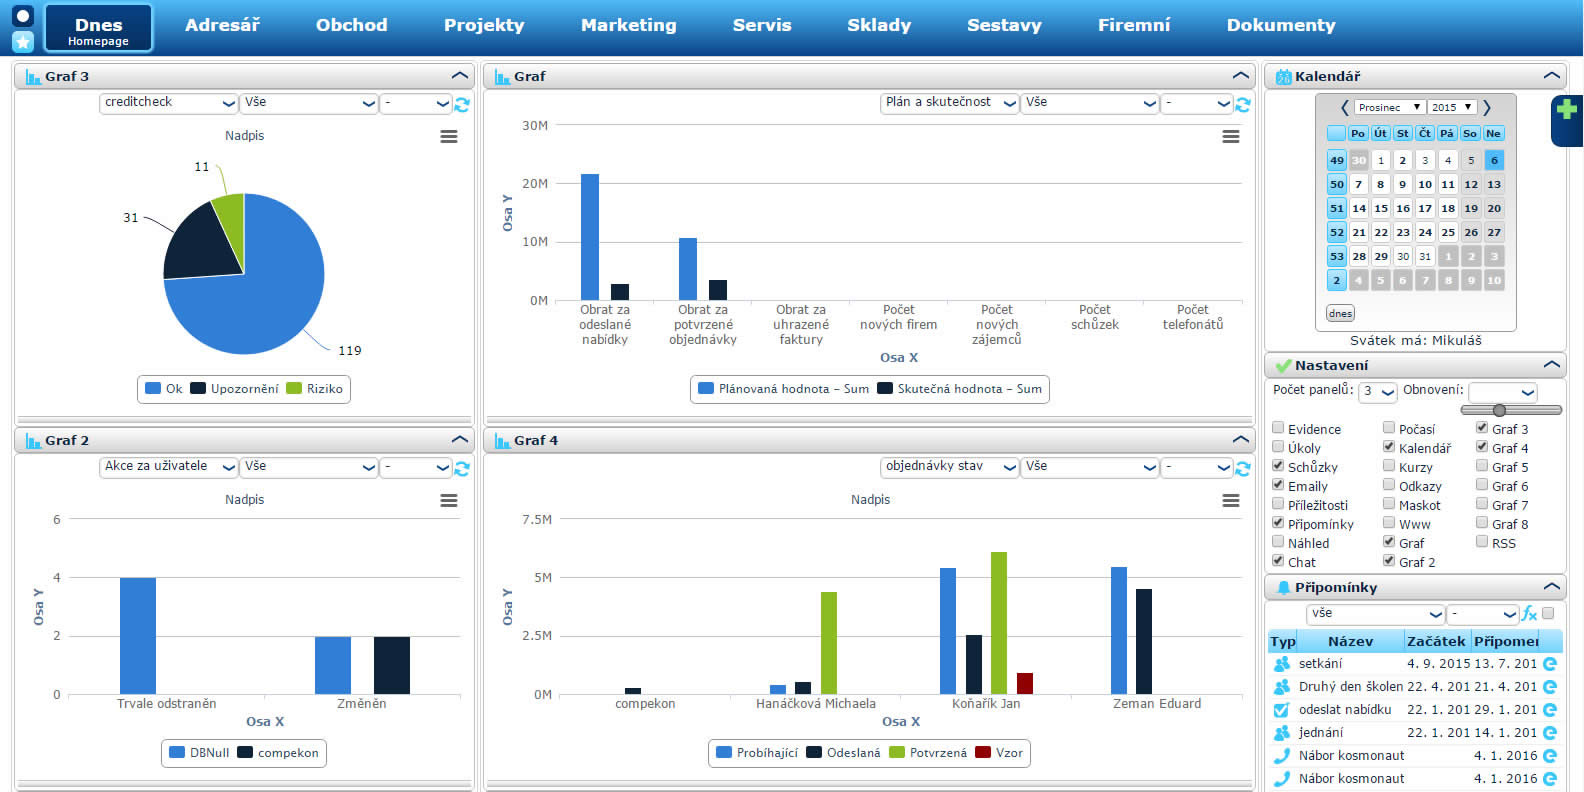The image size is (1584, 792).
Task: Click the refresh icon in Graf 3 panel
Action: [x=462, y=104]
